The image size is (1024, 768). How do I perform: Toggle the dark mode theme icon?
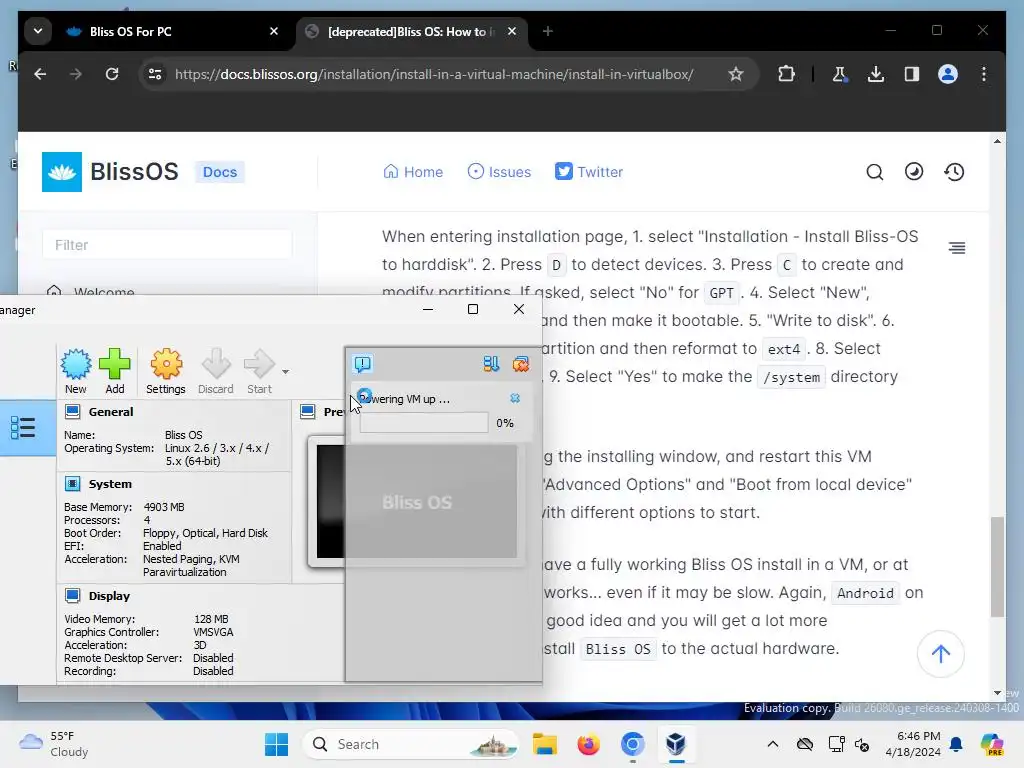(x=914, y=172)
